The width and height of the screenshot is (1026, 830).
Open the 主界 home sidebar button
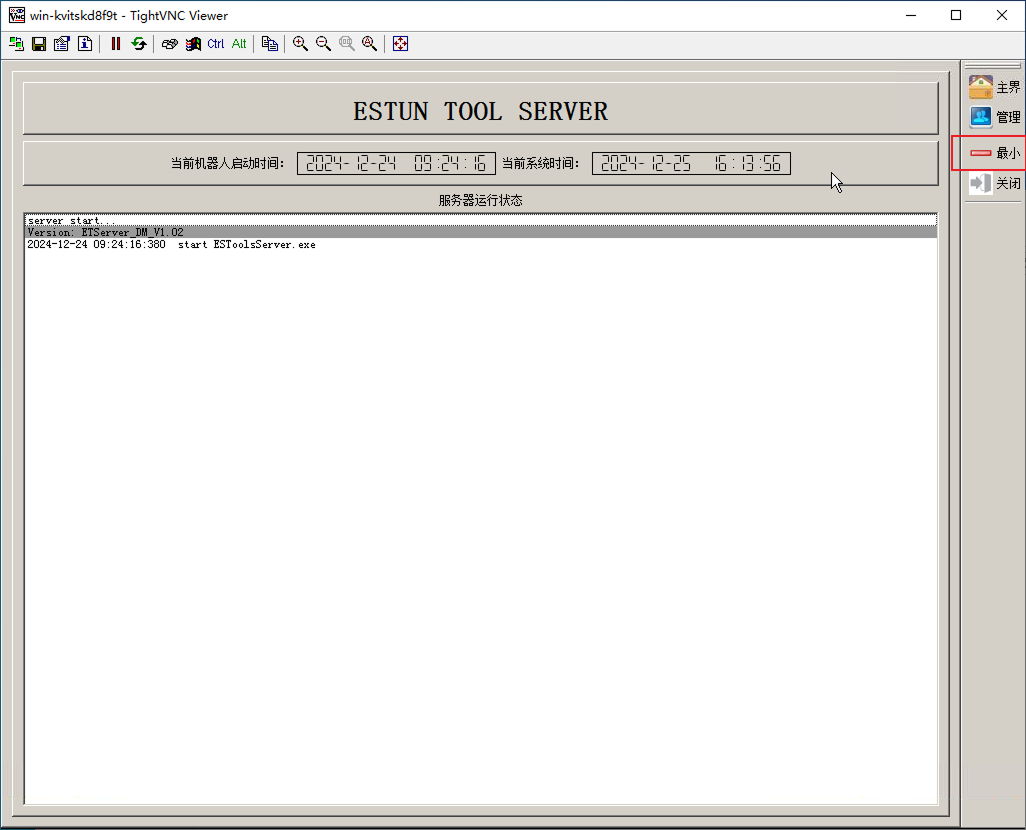(x=995, y=87)
